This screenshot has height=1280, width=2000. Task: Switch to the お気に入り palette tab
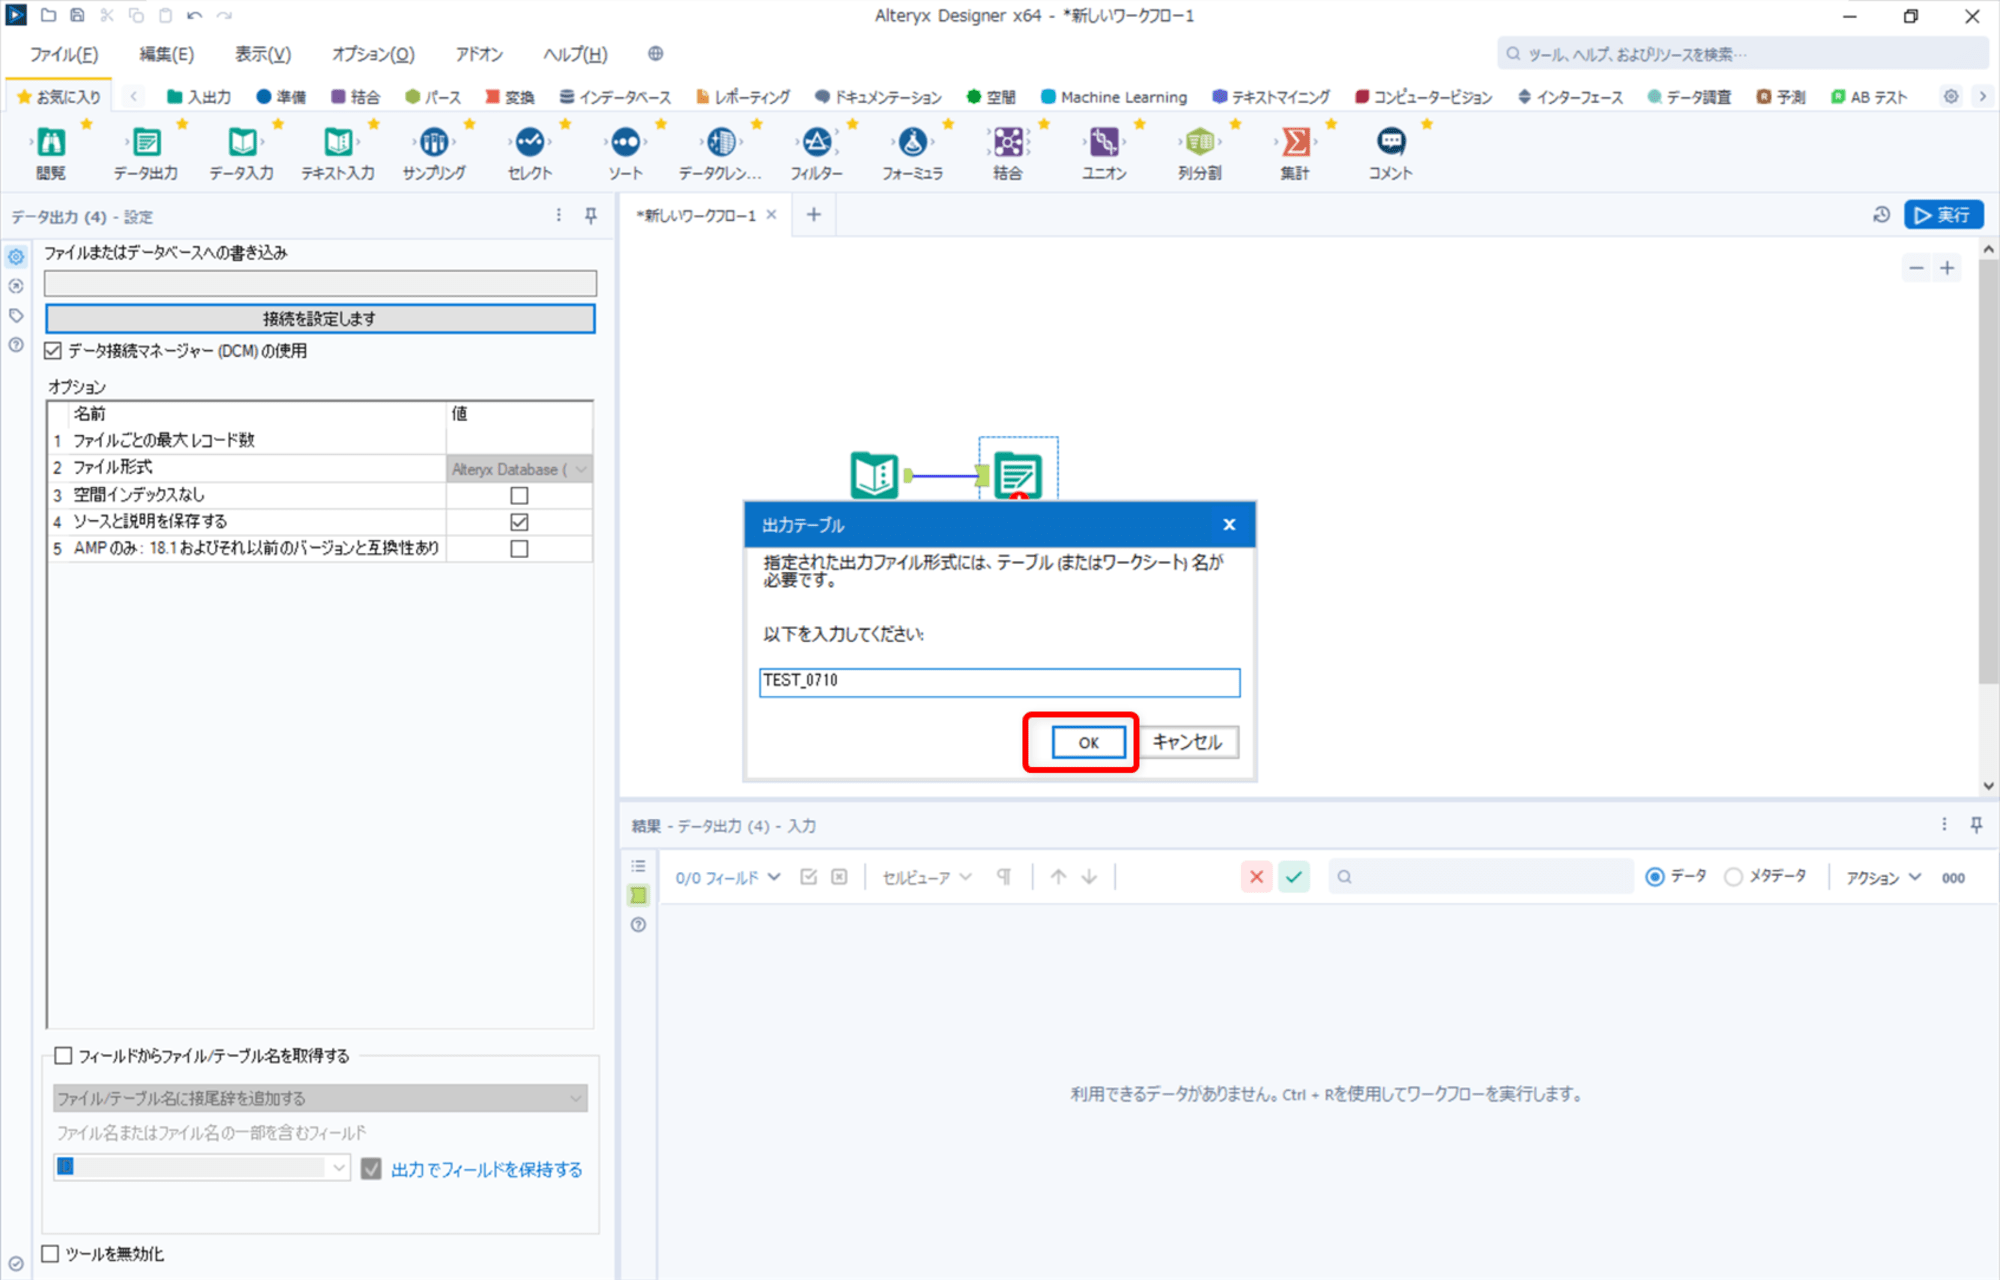tap(59, 97)
